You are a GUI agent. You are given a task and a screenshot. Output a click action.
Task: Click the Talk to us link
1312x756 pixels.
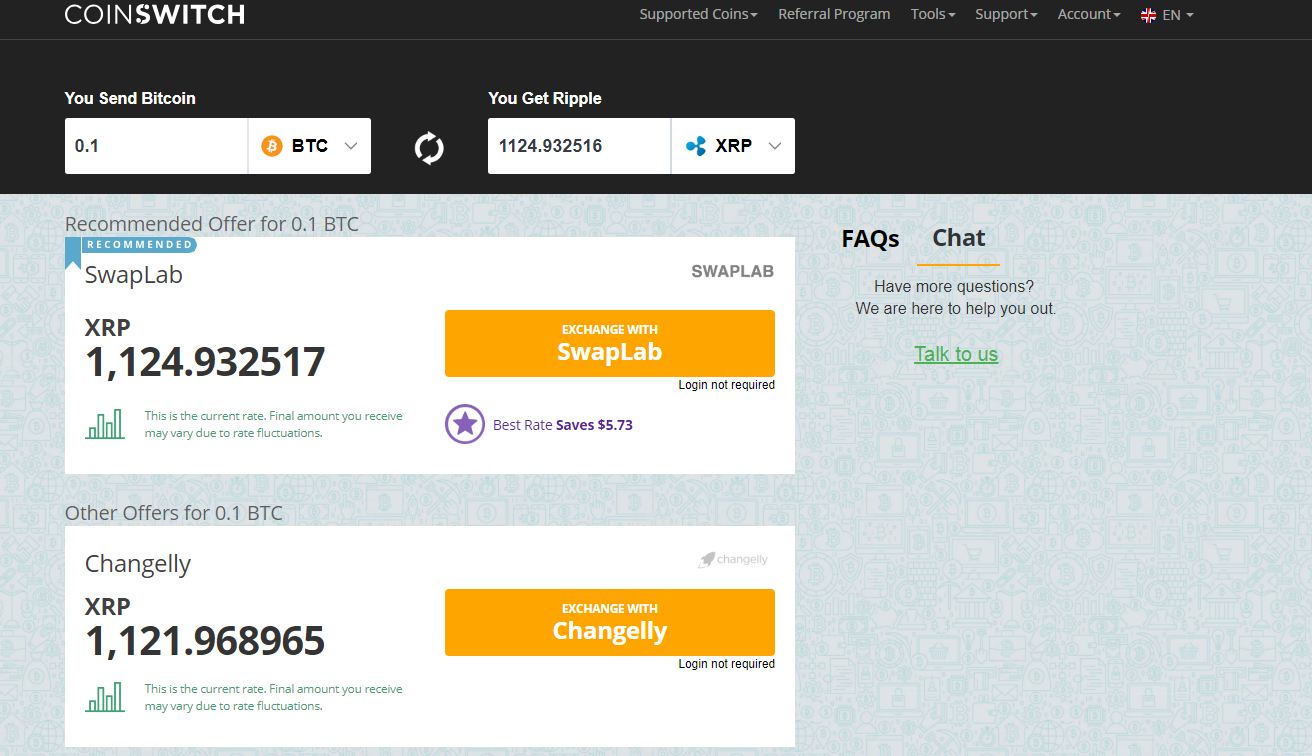[x=956, y=354]
